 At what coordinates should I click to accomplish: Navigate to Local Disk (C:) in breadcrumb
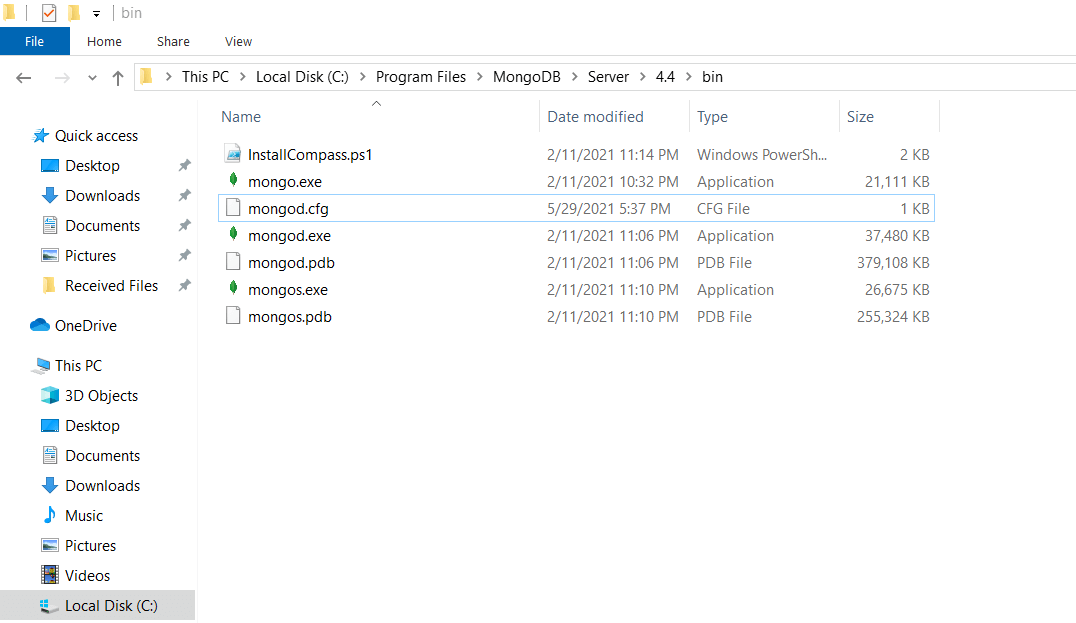[x=303, y=77]
